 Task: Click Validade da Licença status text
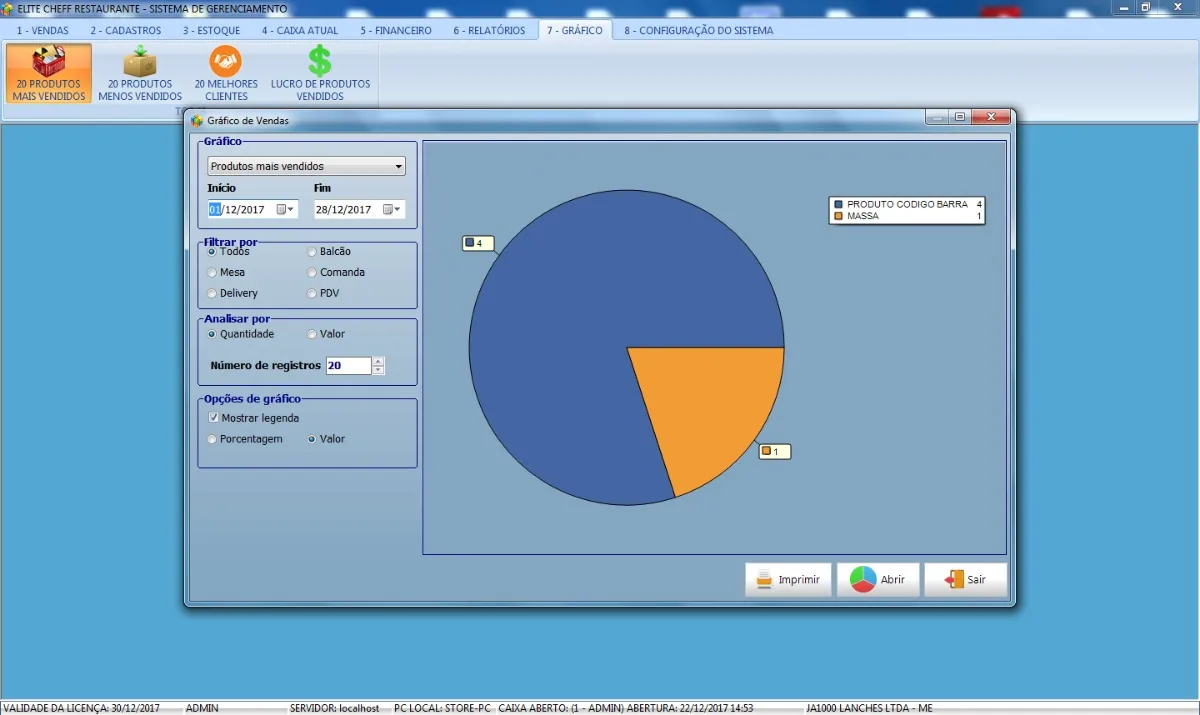pyautogui.click(x=82, y=708)
